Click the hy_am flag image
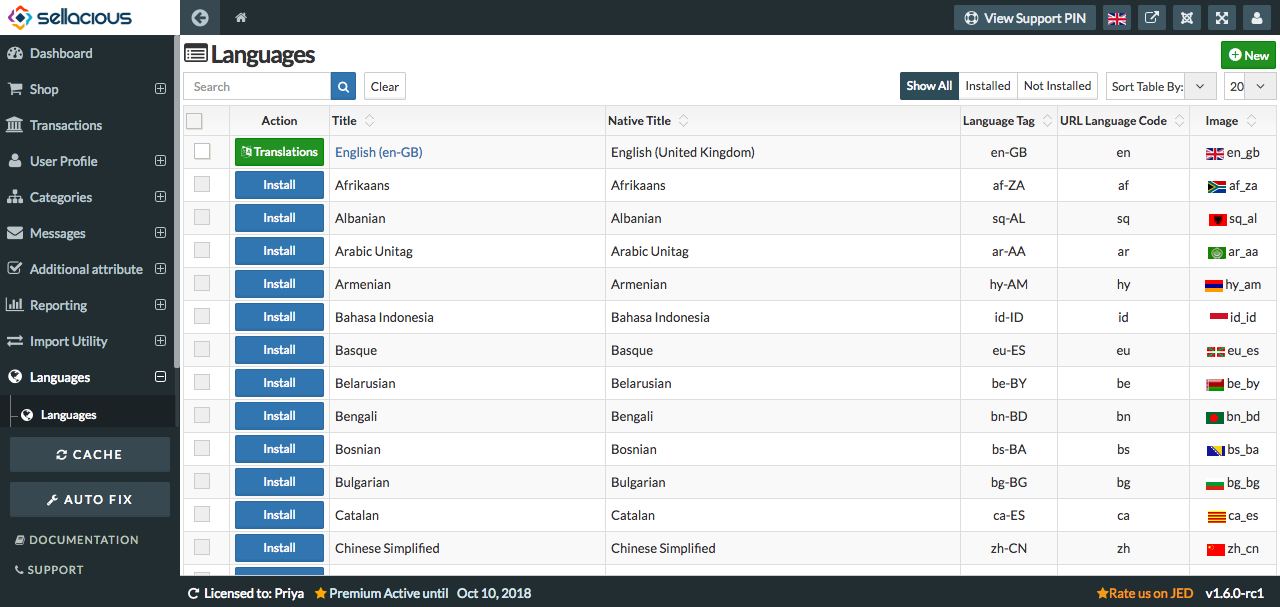This screenshot has width=1280, height=607. click(1213, 285)
